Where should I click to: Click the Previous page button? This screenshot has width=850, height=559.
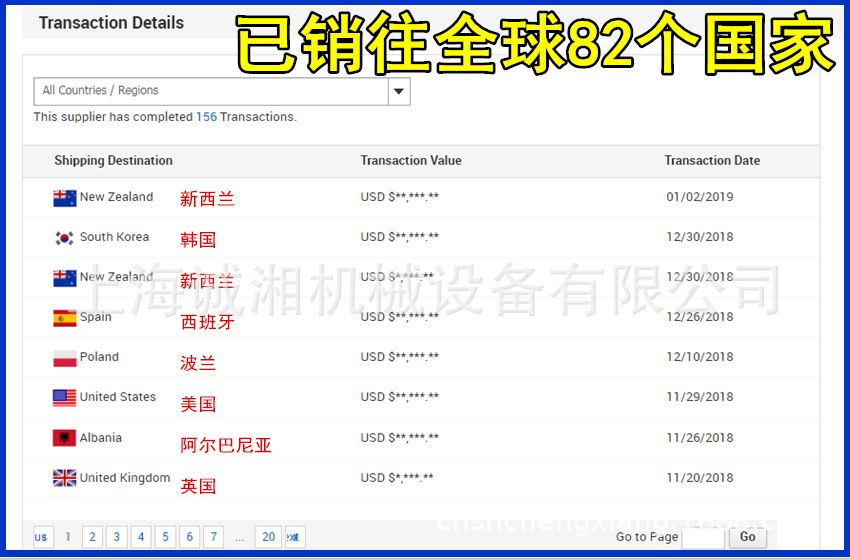pos(43,537)
